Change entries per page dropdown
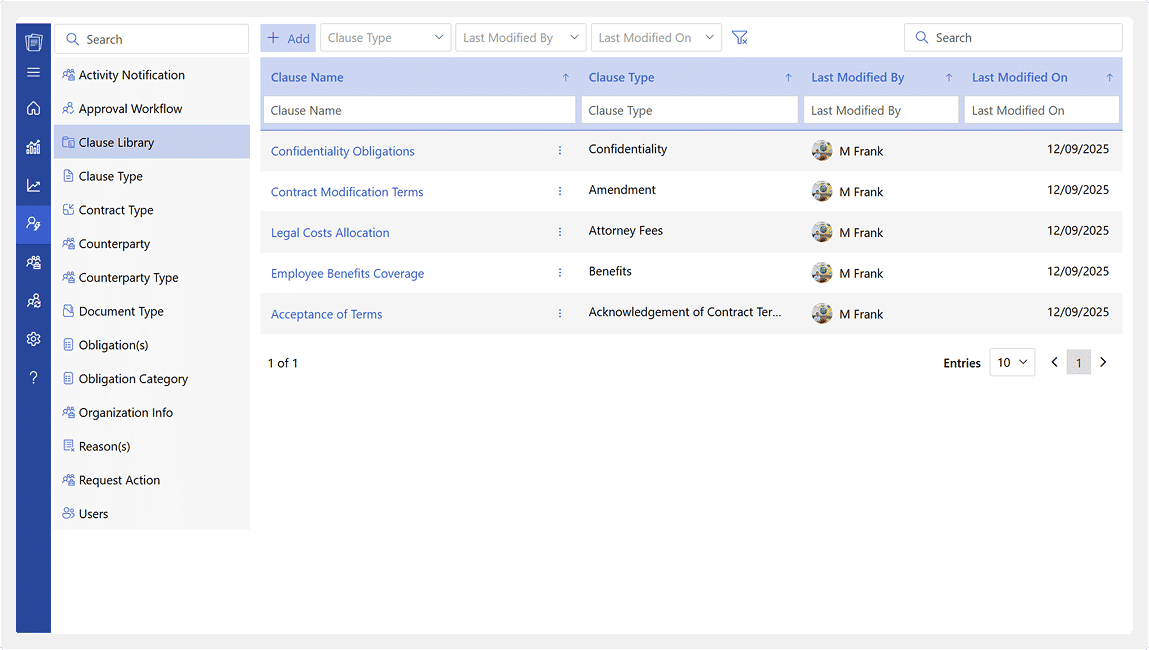 [x=1012, y=363]
